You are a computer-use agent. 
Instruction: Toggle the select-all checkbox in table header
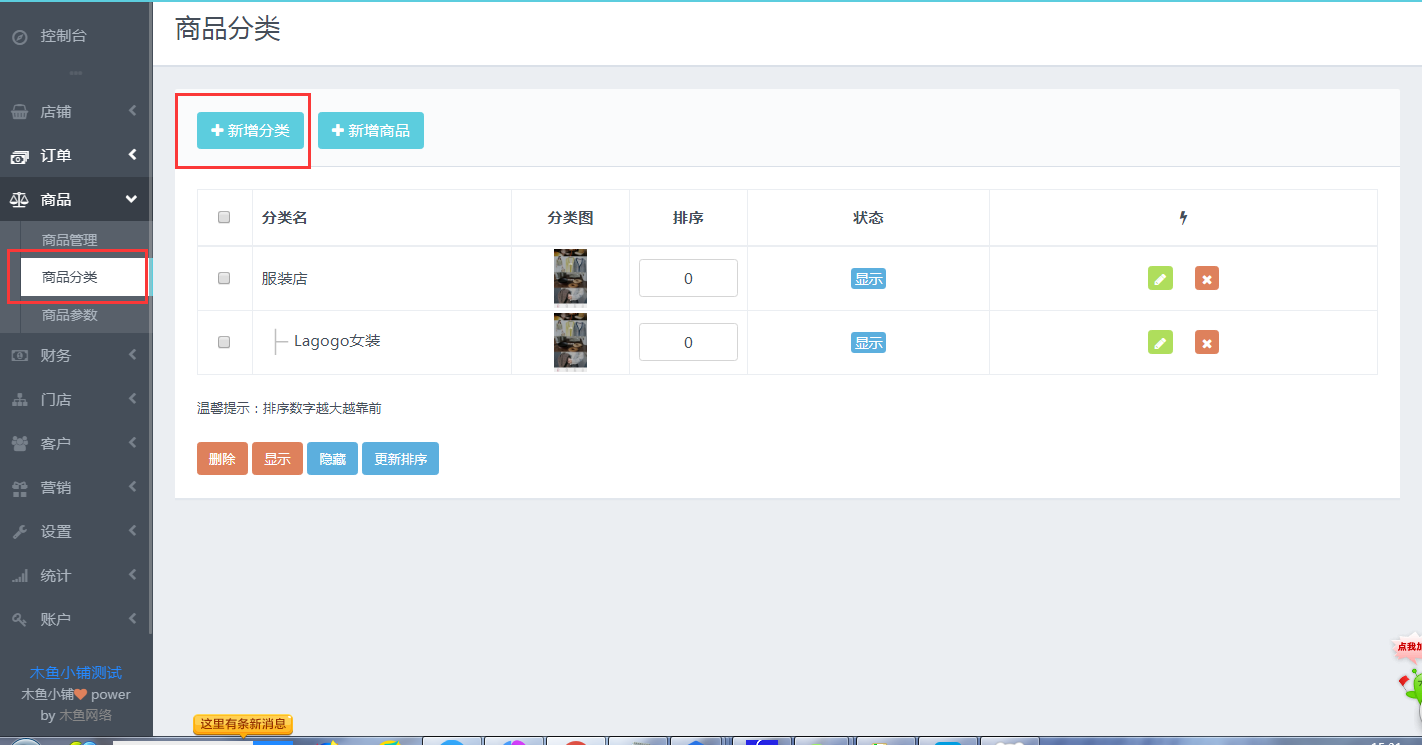click(224, 217)
